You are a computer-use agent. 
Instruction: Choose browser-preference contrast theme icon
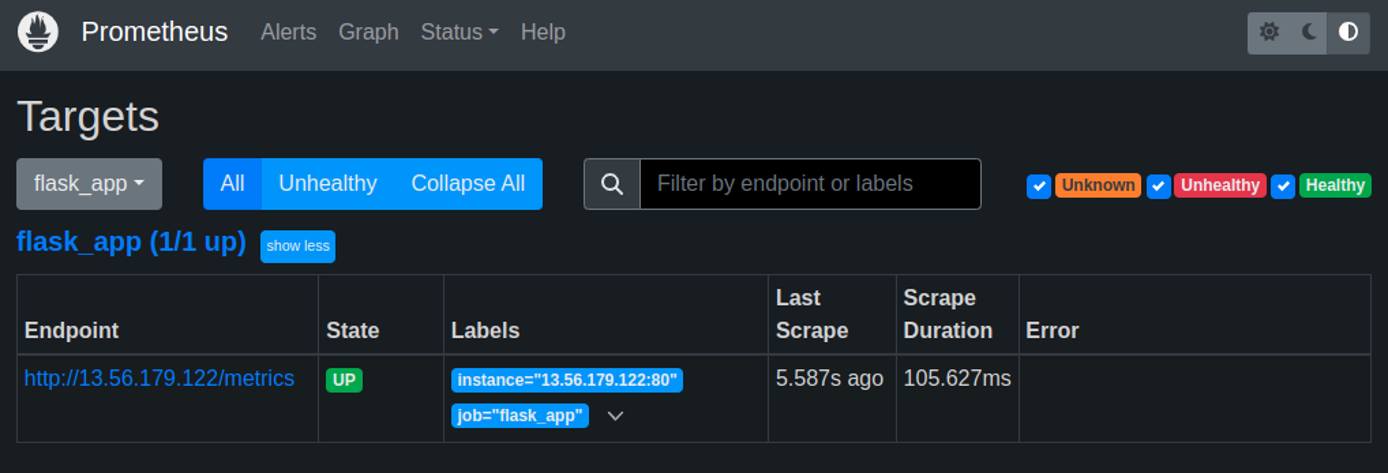click(x=1348, y=32)
